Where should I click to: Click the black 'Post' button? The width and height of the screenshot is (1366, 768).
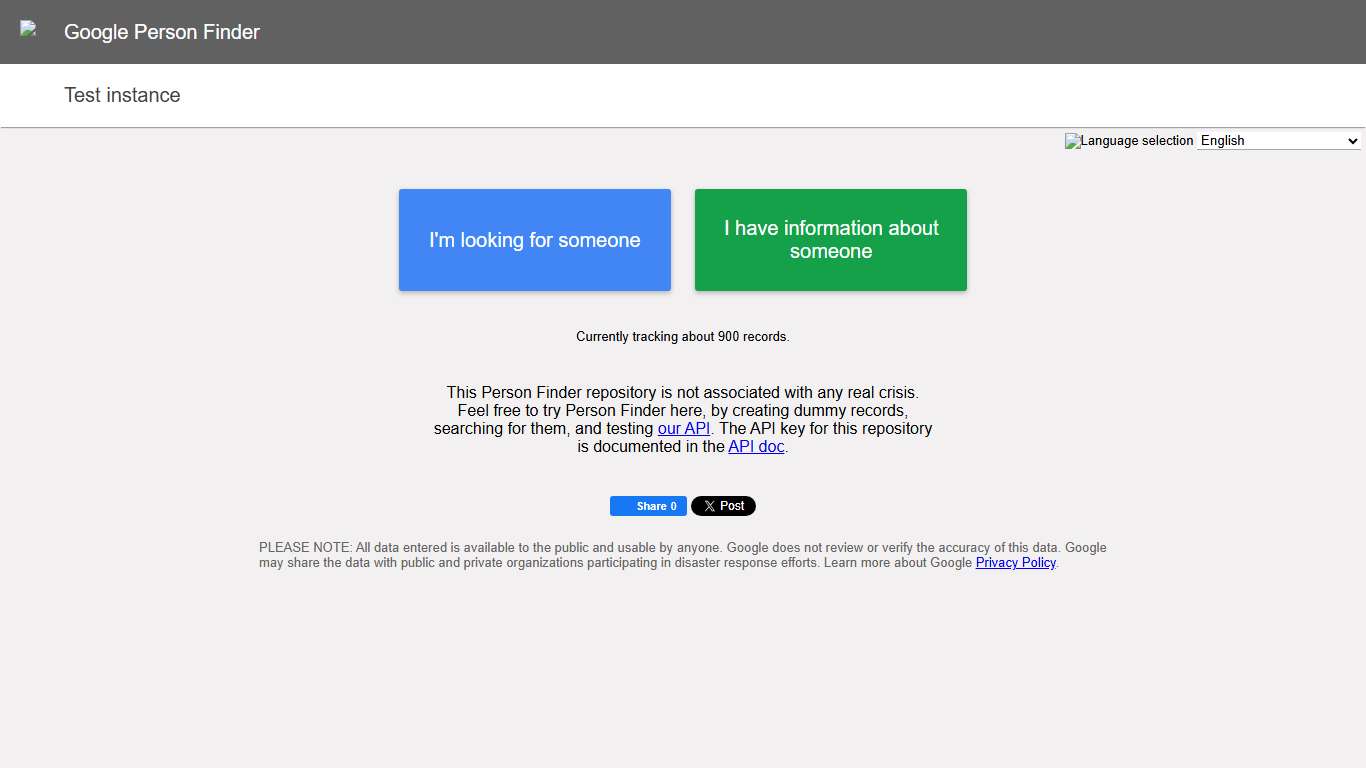pyautogui.click(x=723, y=505)
